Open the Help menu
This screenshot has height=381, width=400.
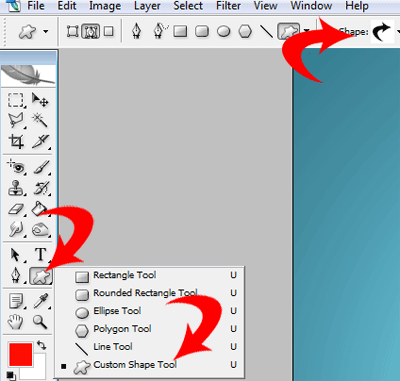[357, 6]
